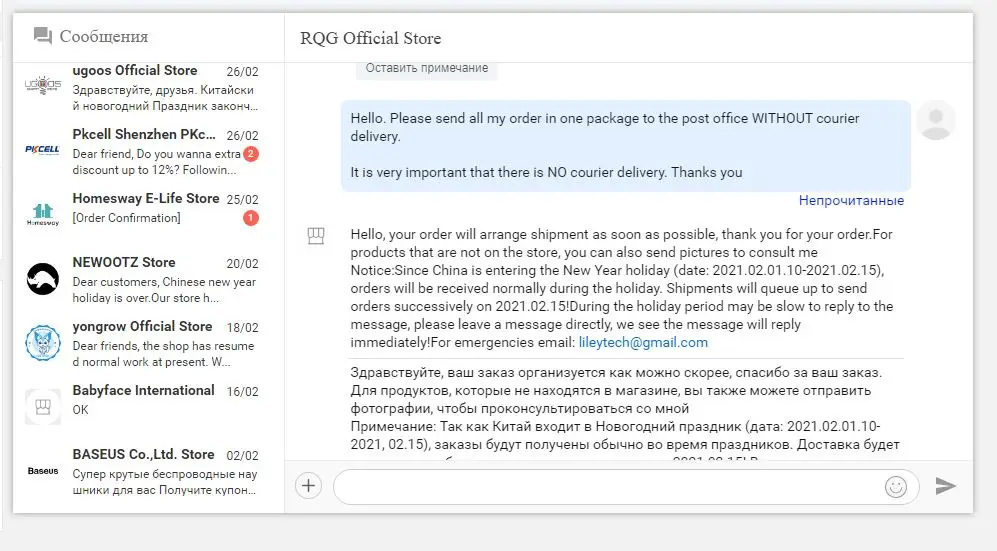Click the store icon next to seller reply

tap(316, 236)
